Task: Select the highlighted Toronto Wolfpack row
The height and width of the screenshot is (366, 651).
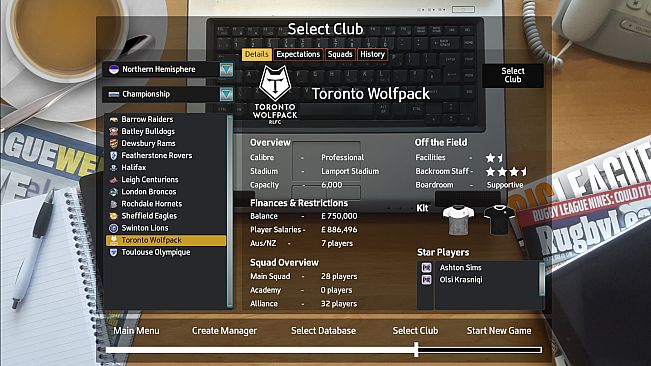Action: pos(166,240)
